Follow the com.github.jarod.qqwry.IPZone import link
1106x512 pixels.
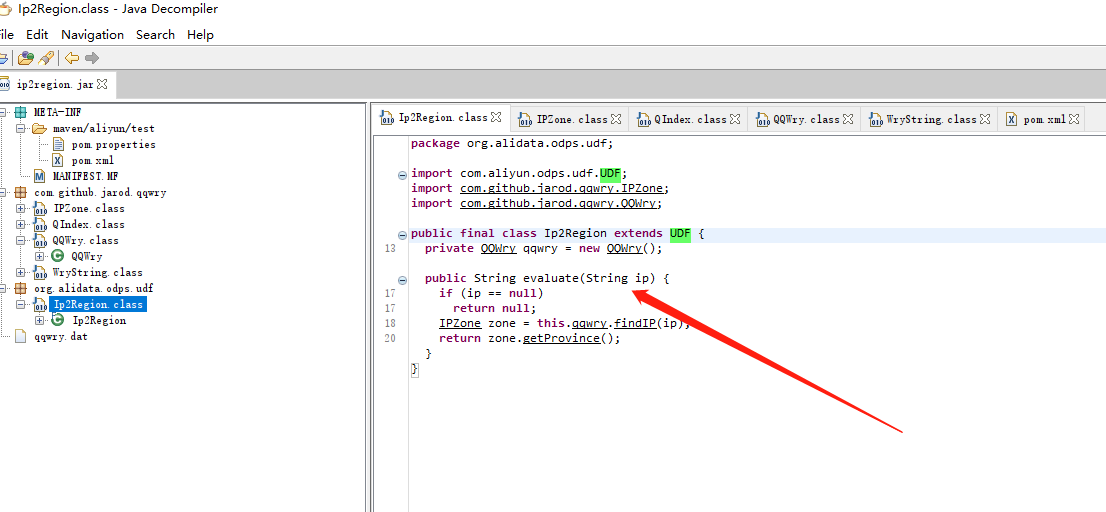click(x=563, y=188)
